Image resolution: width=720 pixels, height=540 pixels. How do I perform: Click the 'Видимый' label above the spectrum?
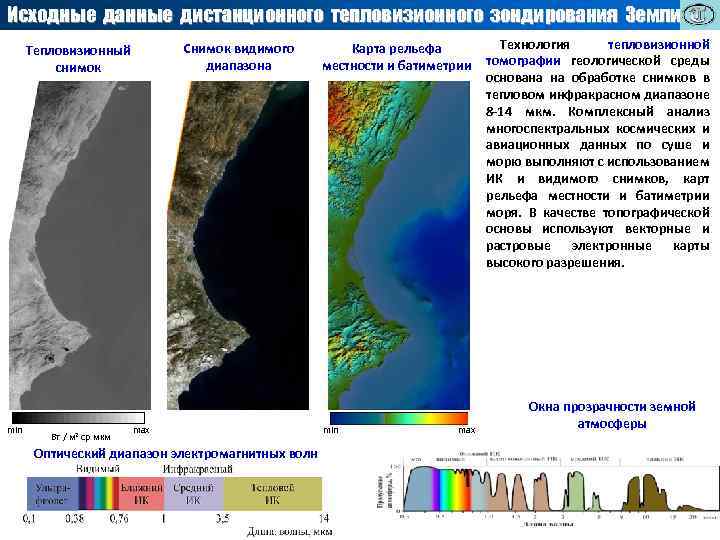(x=97, y=469)
